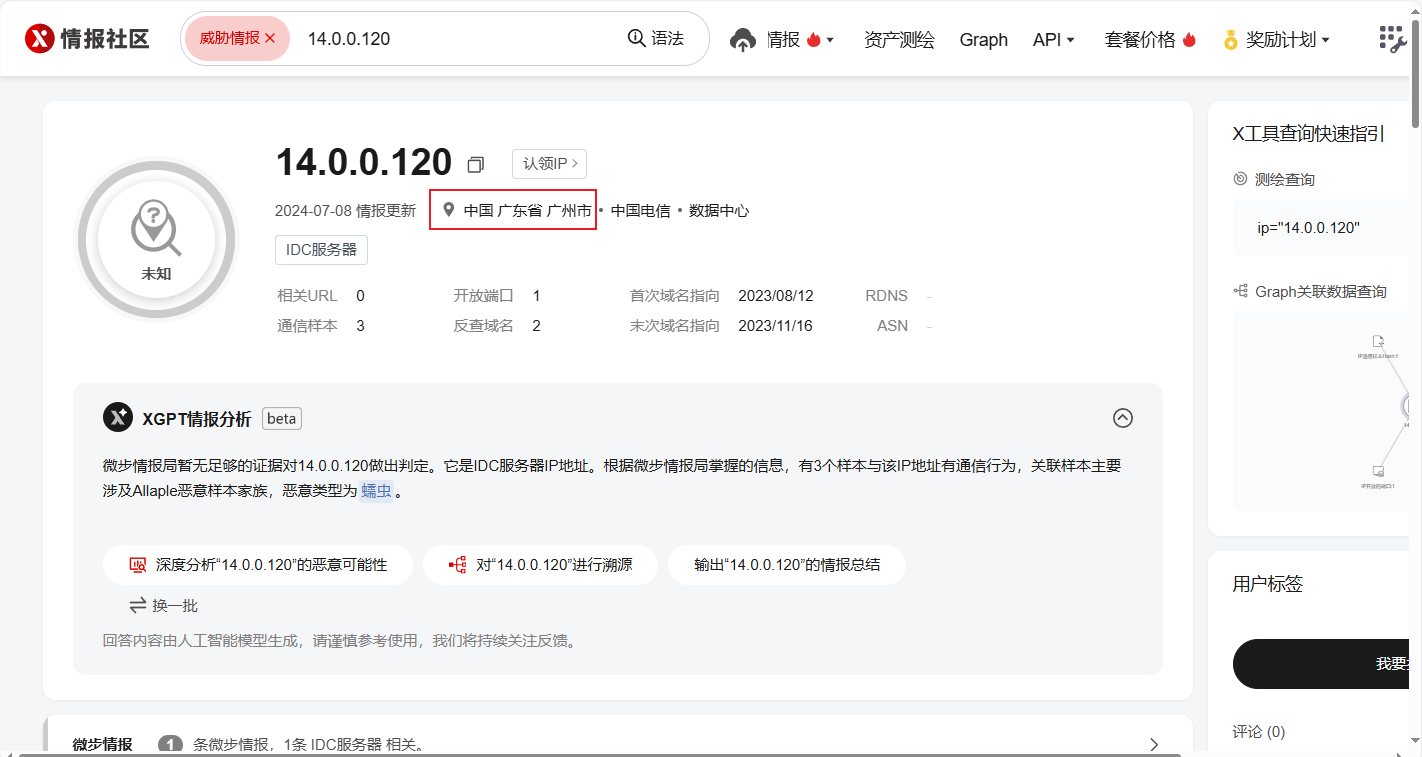This screenshot has width=1422, height=757.
Task: Click the X 情报社区 logo
Action: [x=87, y=39]
